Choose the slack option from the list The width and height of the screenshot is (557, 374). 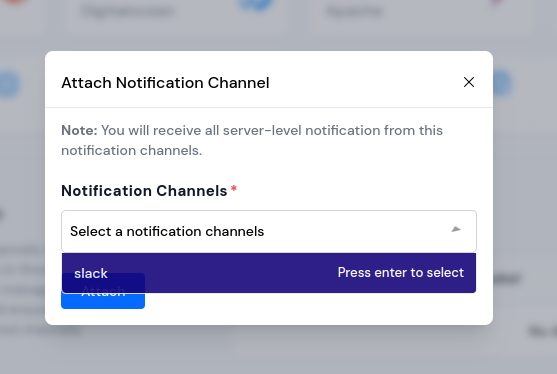(91, 273)
